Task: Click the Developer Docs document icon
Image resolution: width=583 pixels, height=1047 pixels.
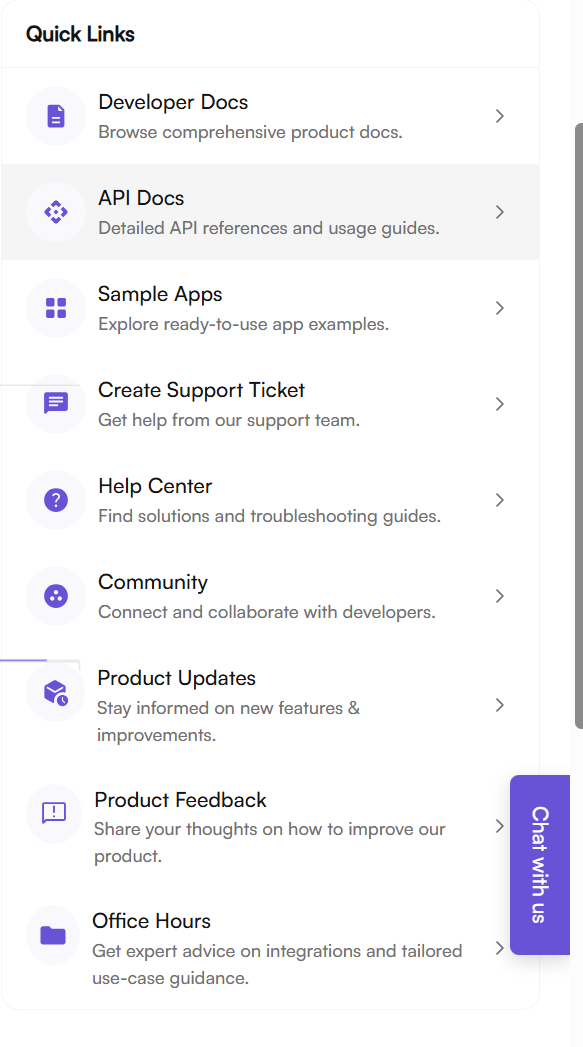Action: (x=56, y=116)
